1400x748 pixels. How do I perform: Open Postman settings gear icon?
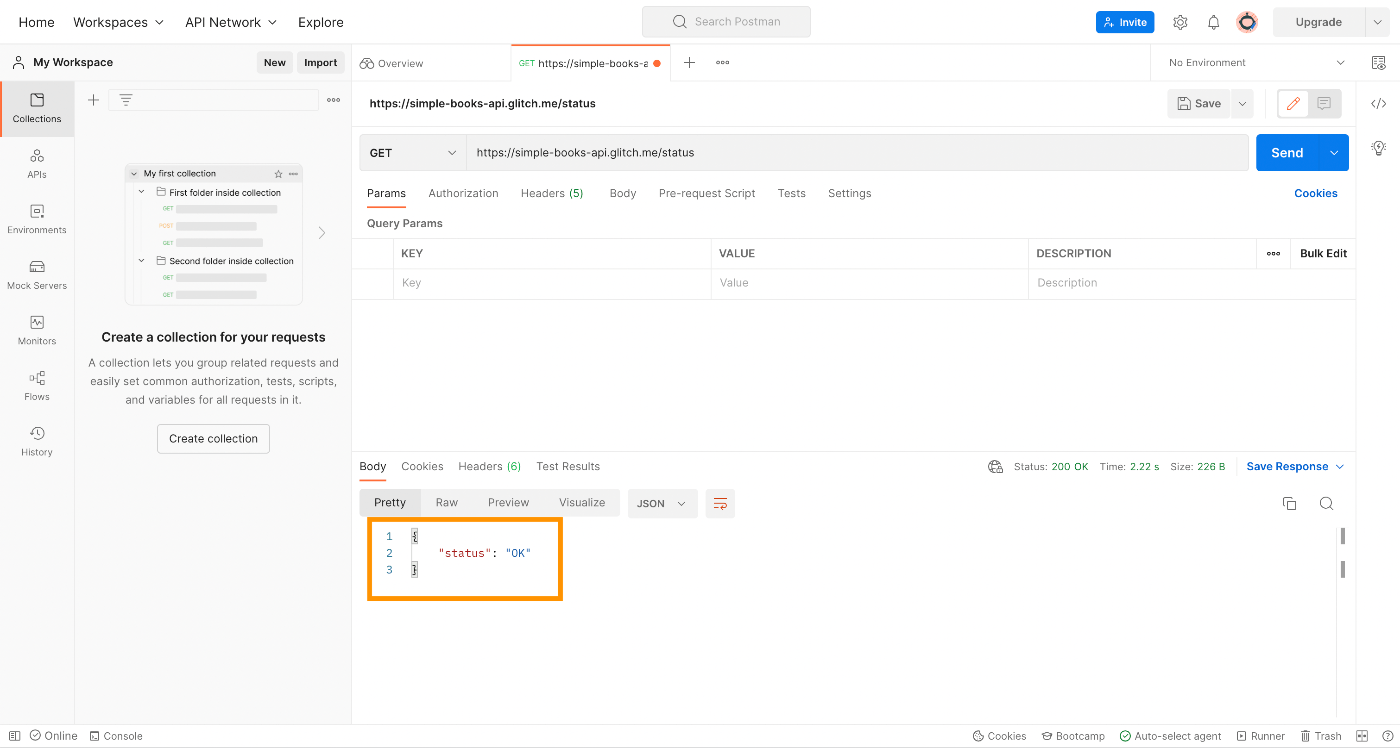pos(1180,22)
